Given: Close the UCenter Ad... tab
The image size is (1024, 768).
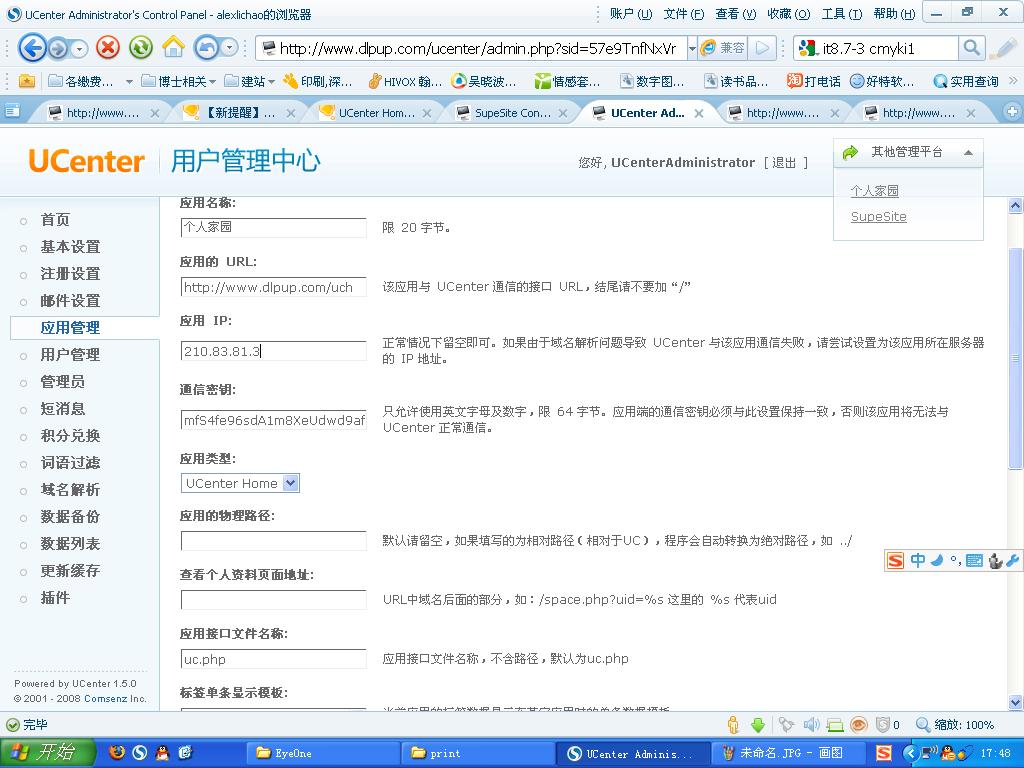Looking at the screenshot, I should (x=699, y=113).
